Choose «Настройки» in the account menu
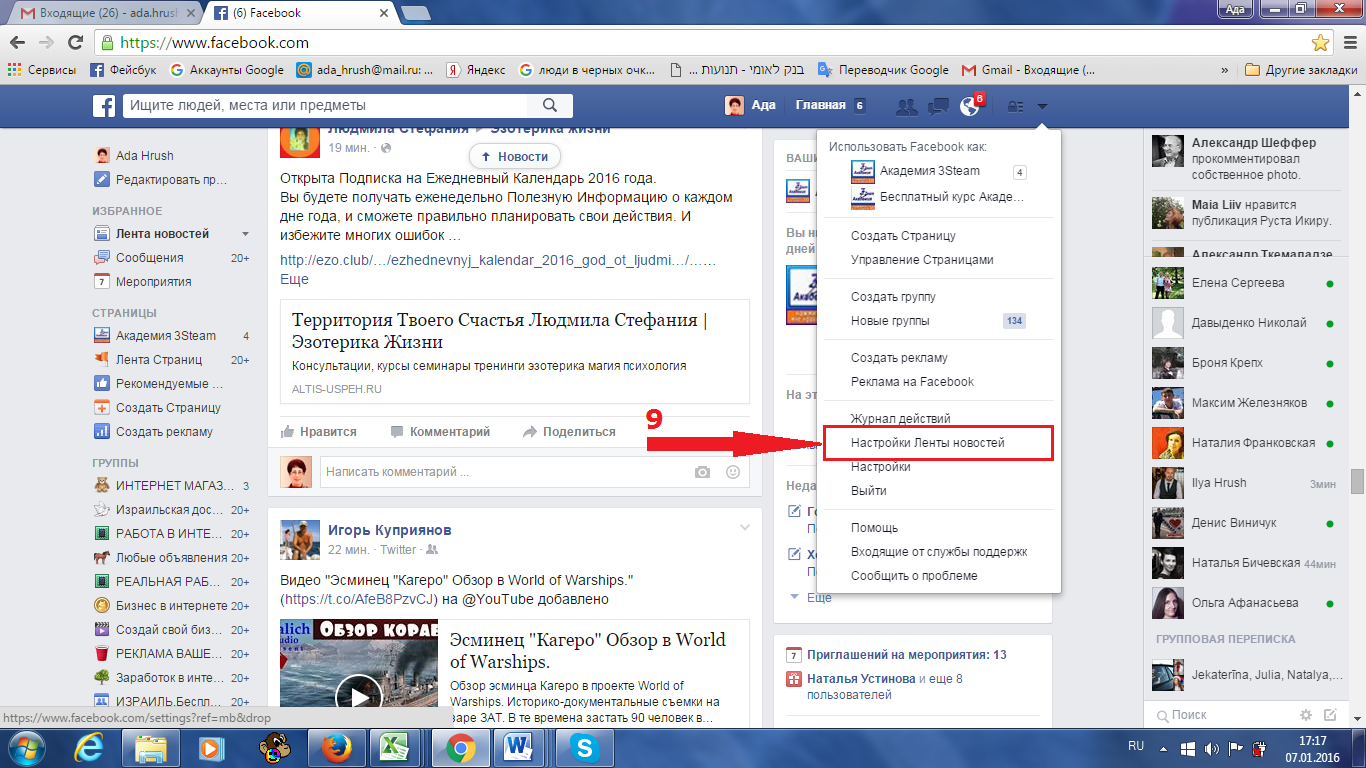 click(x=881, y=467)
